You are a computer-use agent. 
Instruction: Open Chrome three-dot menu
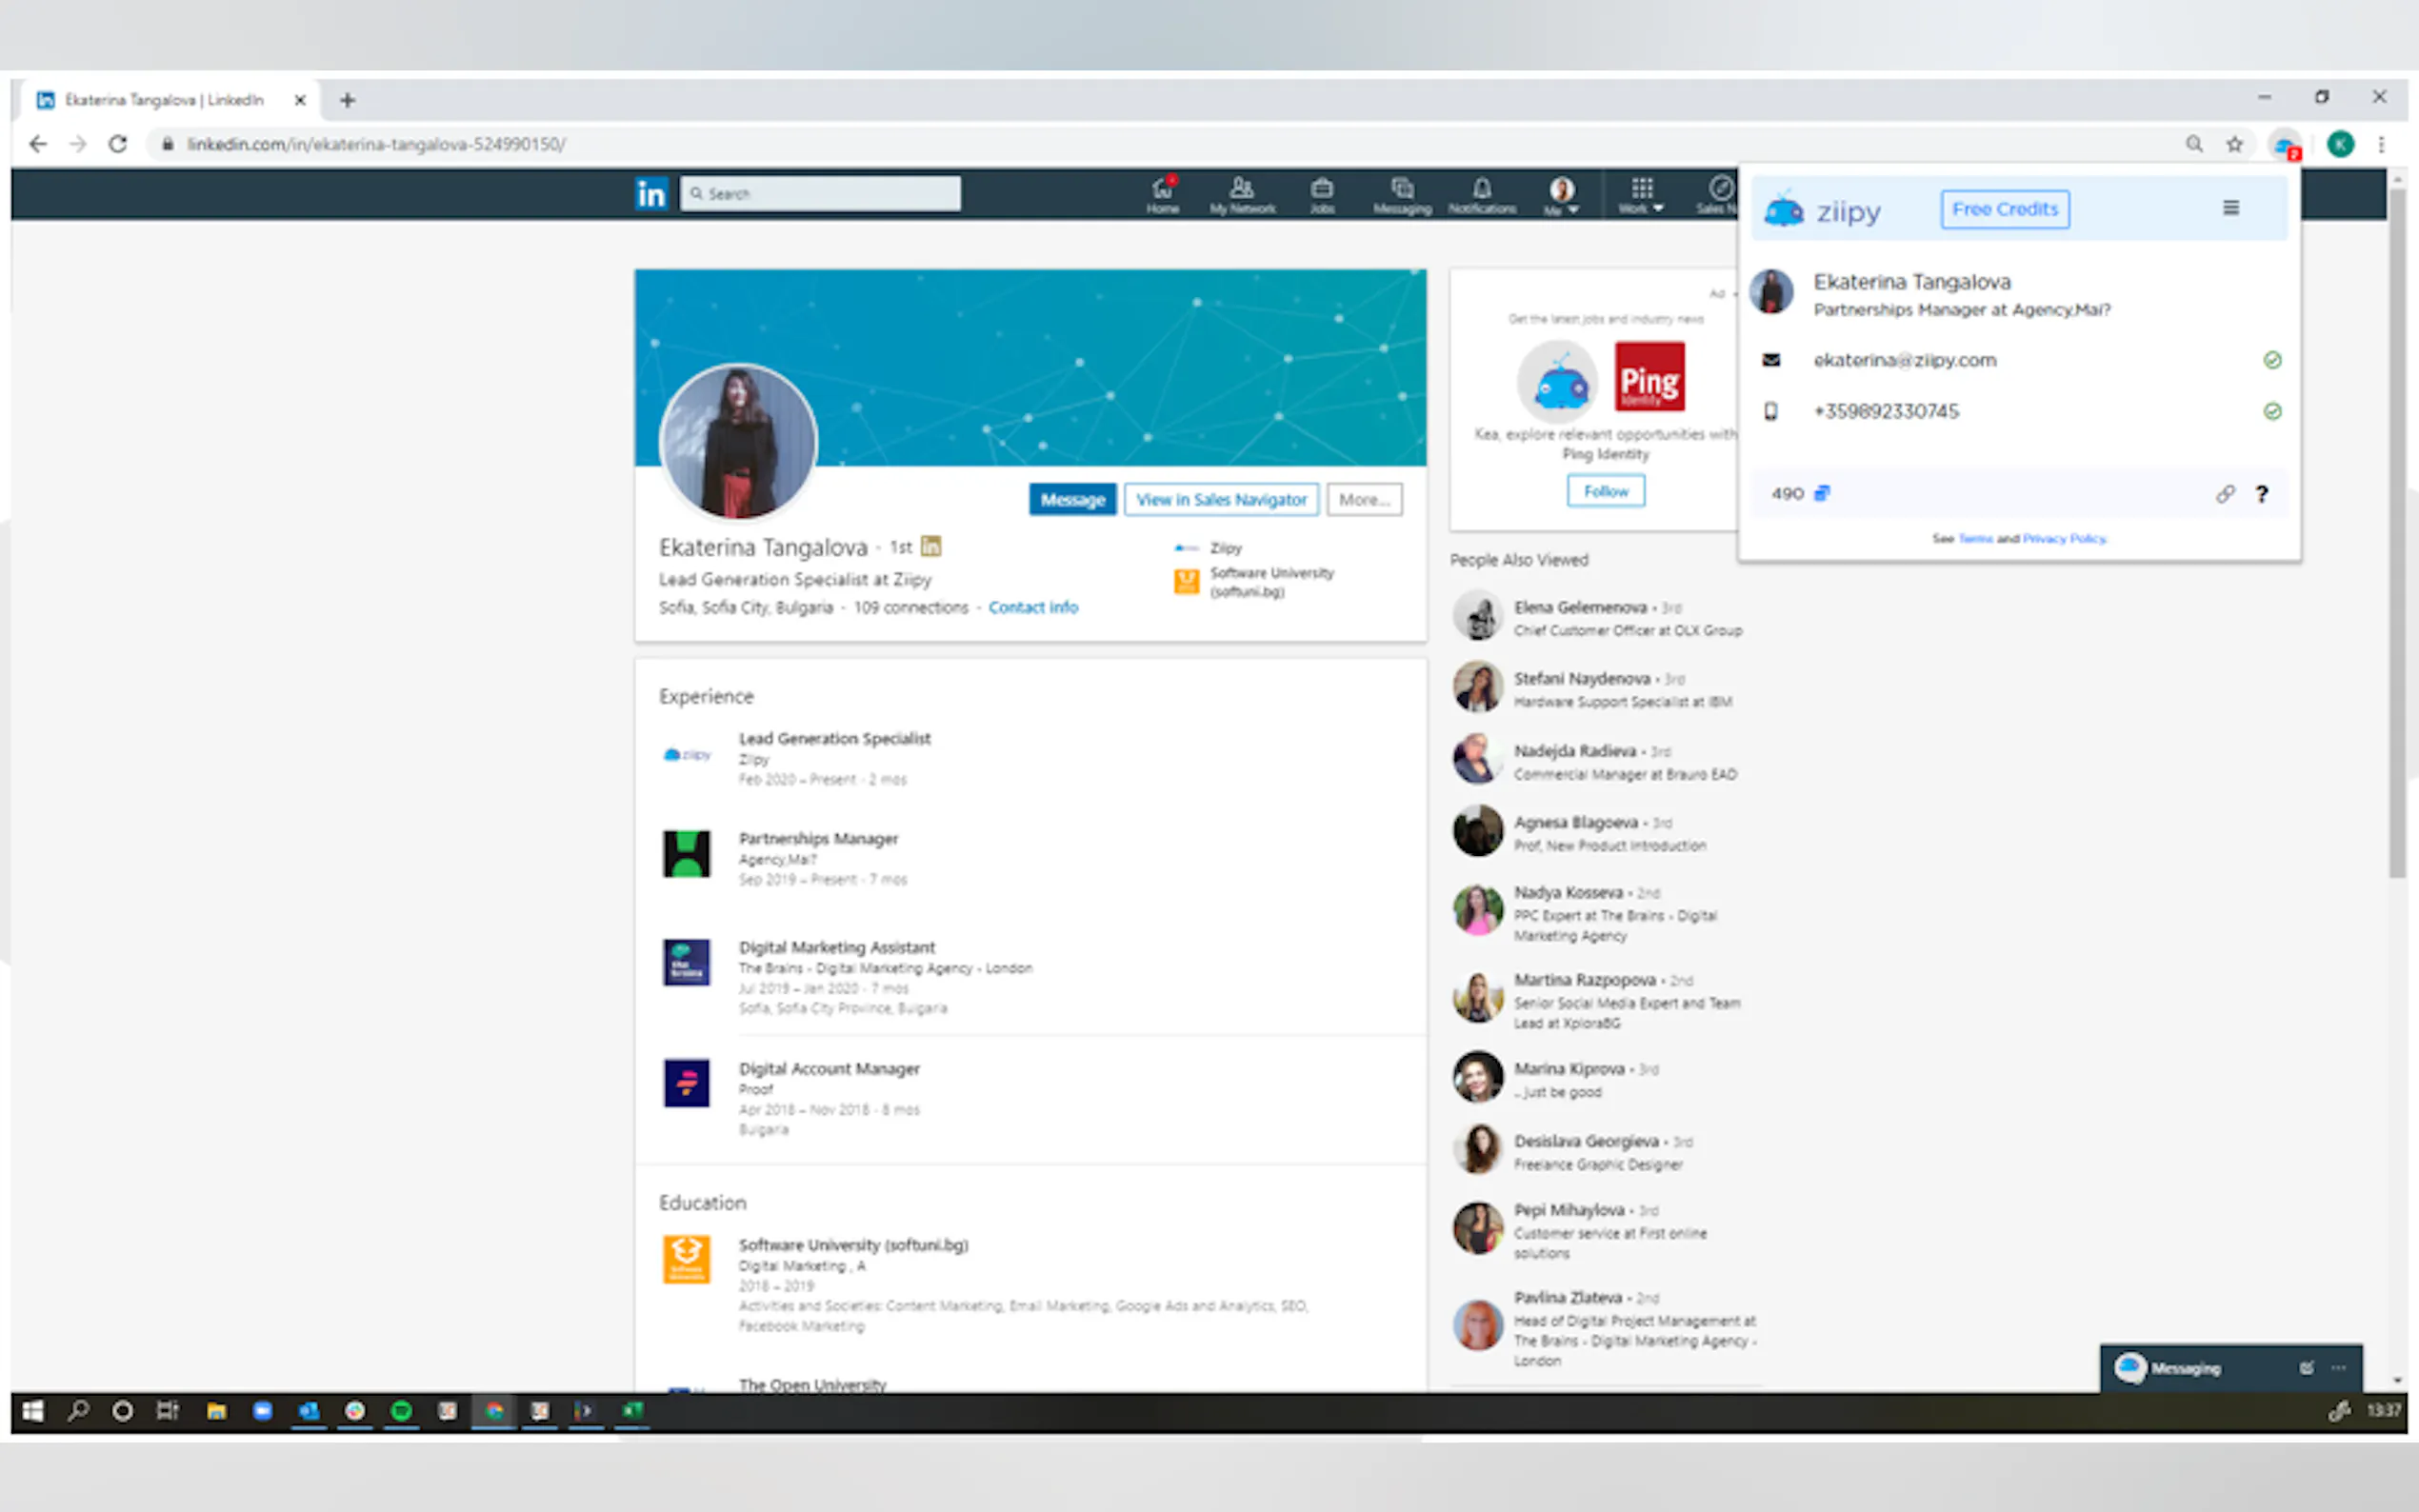click(2381, 144)
